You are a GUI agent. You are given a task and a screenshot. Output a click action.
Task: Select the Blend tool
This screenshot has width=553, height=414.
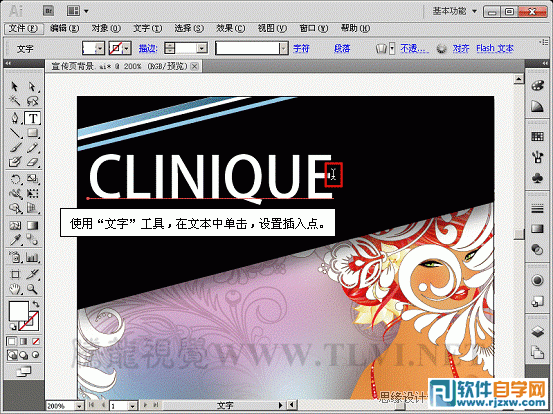(32, 240)
